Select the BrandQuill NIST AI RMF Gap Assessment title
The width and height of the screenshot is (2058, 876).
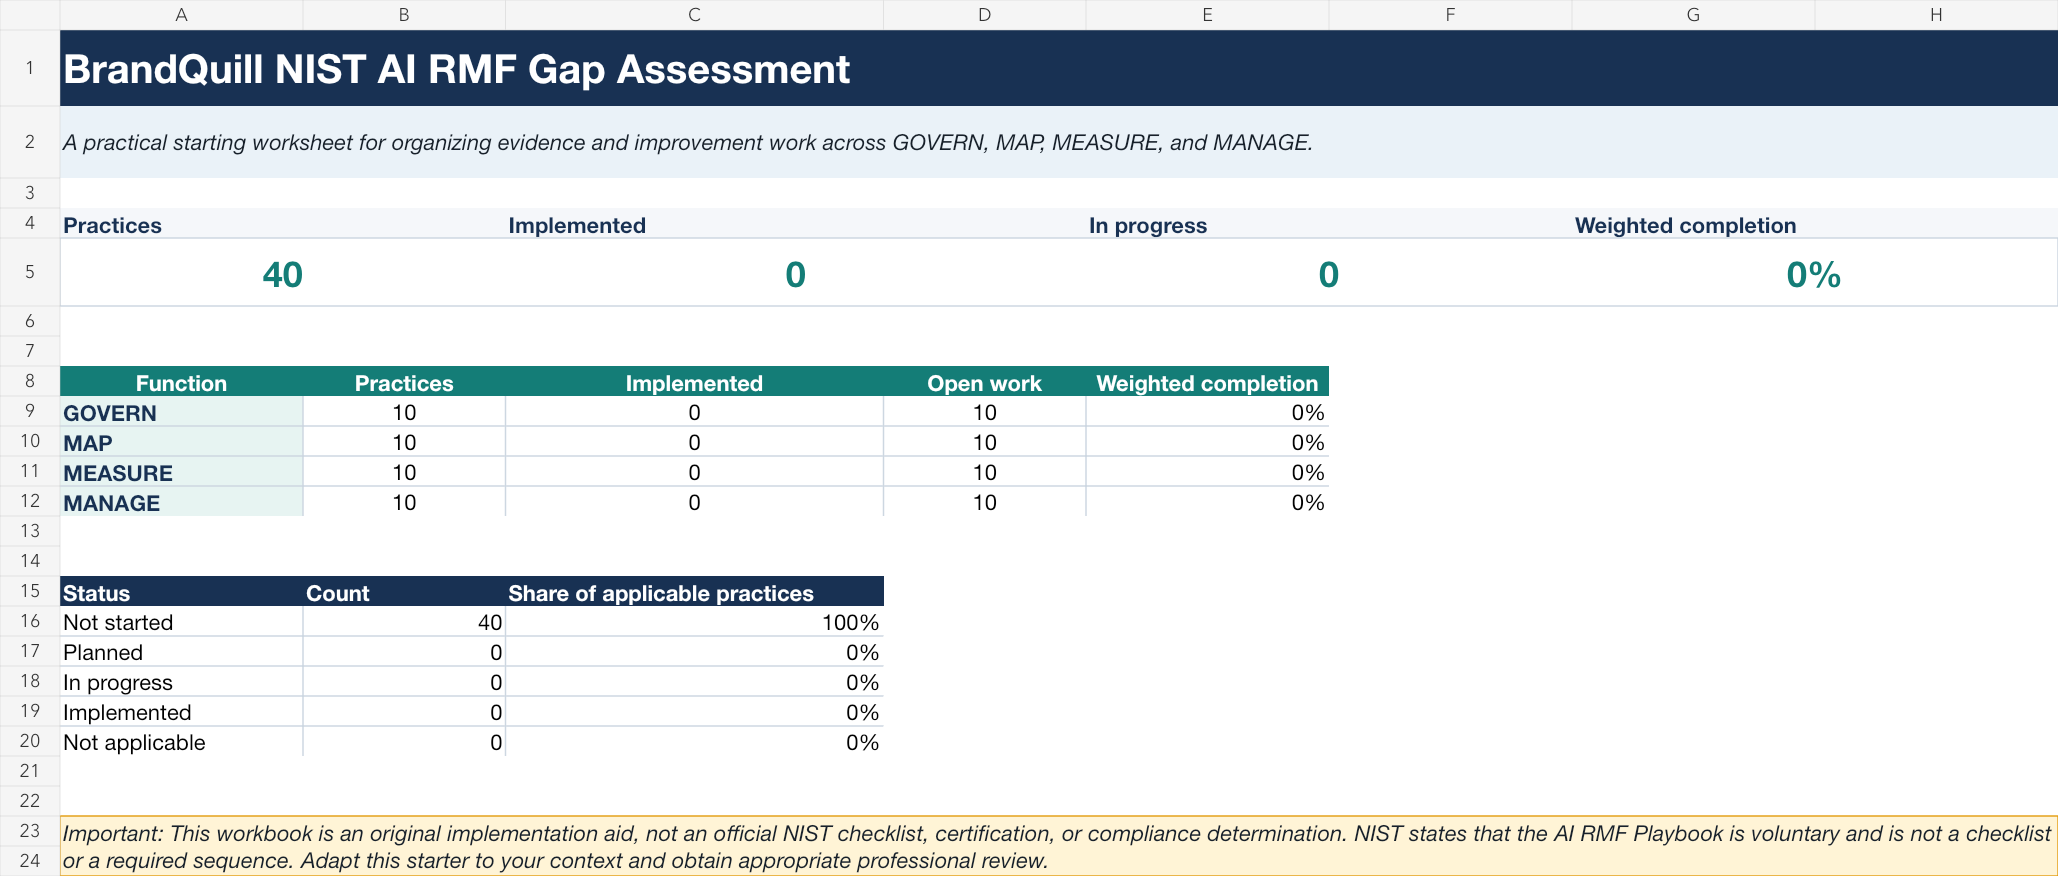(x=456, y=69)
